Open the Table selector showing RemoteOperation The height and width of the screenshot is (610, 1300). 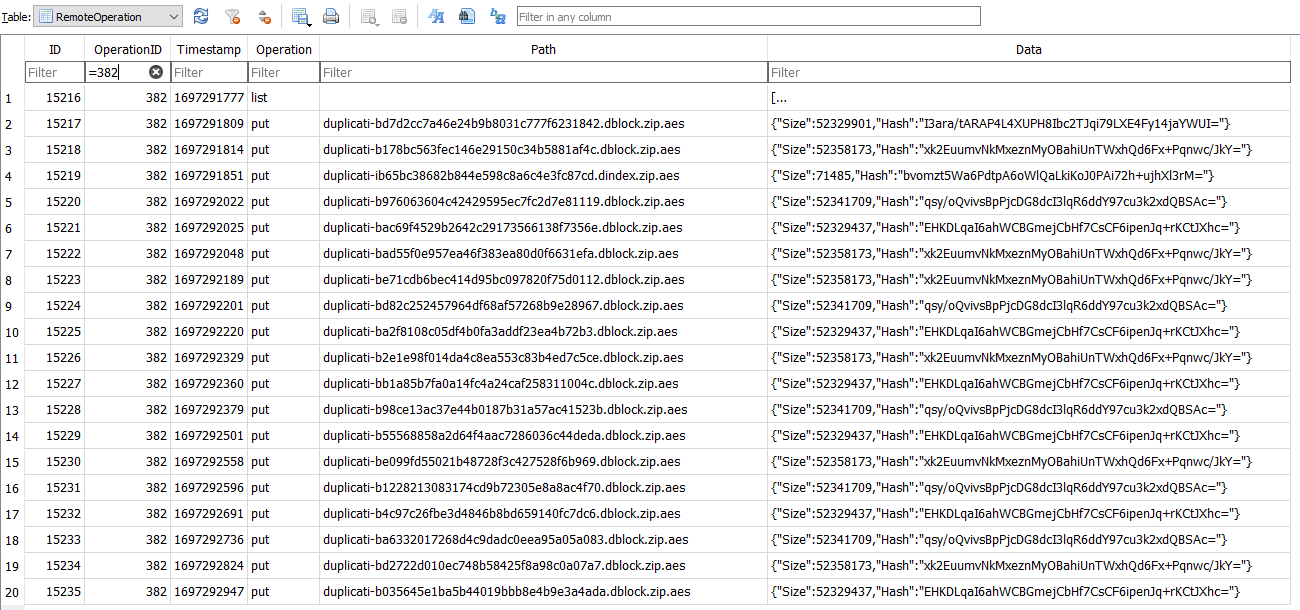[x=107, y=16]
